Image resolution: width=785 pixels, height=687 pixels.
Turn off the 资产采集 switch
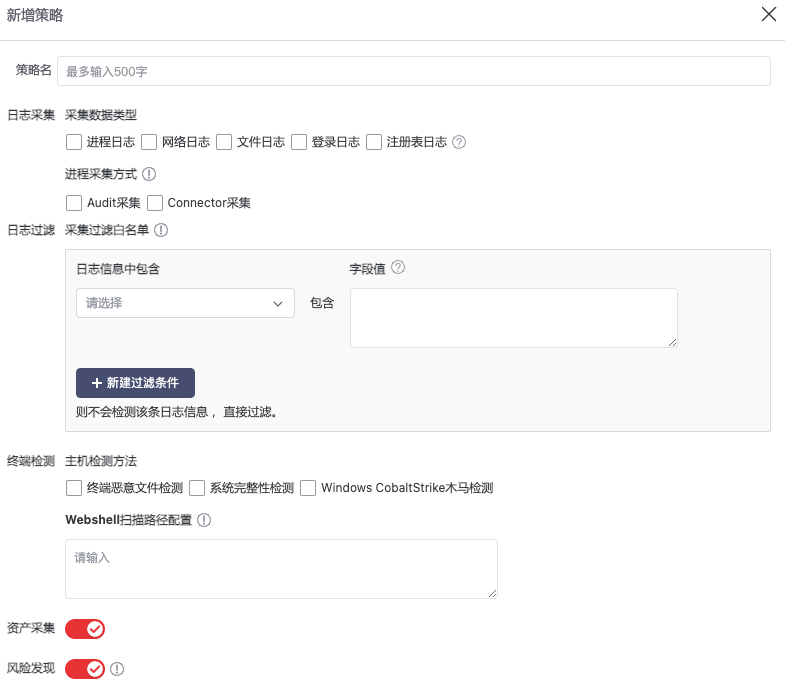tap(85, 629)
